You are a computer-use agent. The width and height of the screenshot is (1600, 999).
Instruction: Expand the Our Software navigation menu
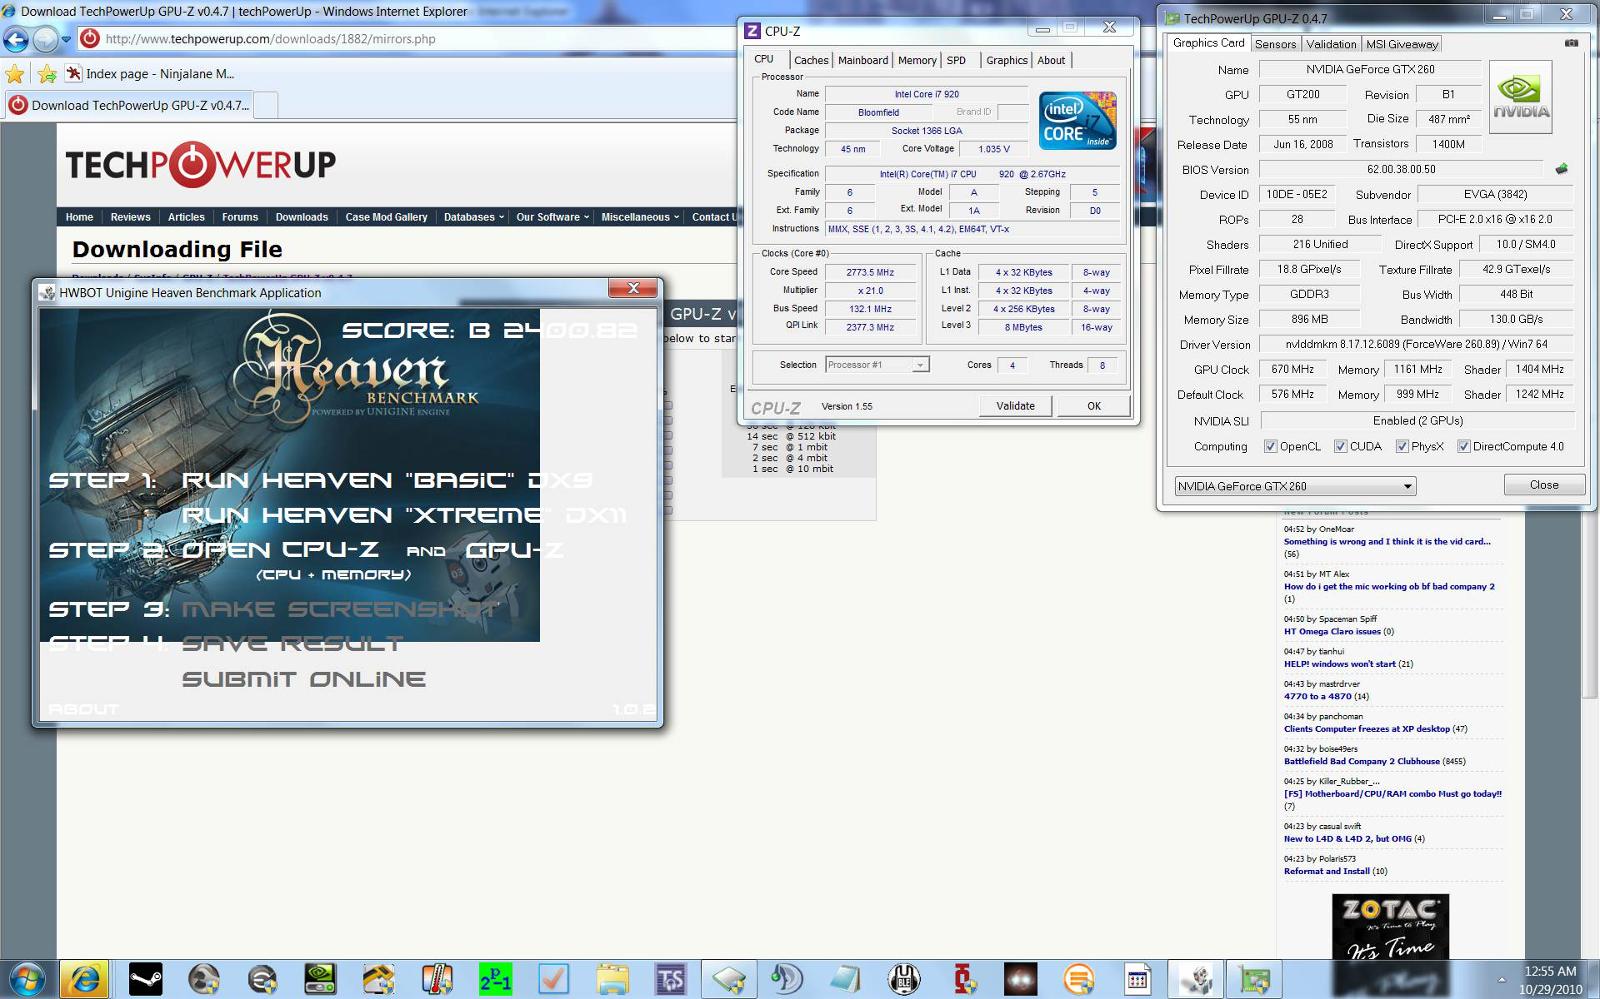[552, 217]
